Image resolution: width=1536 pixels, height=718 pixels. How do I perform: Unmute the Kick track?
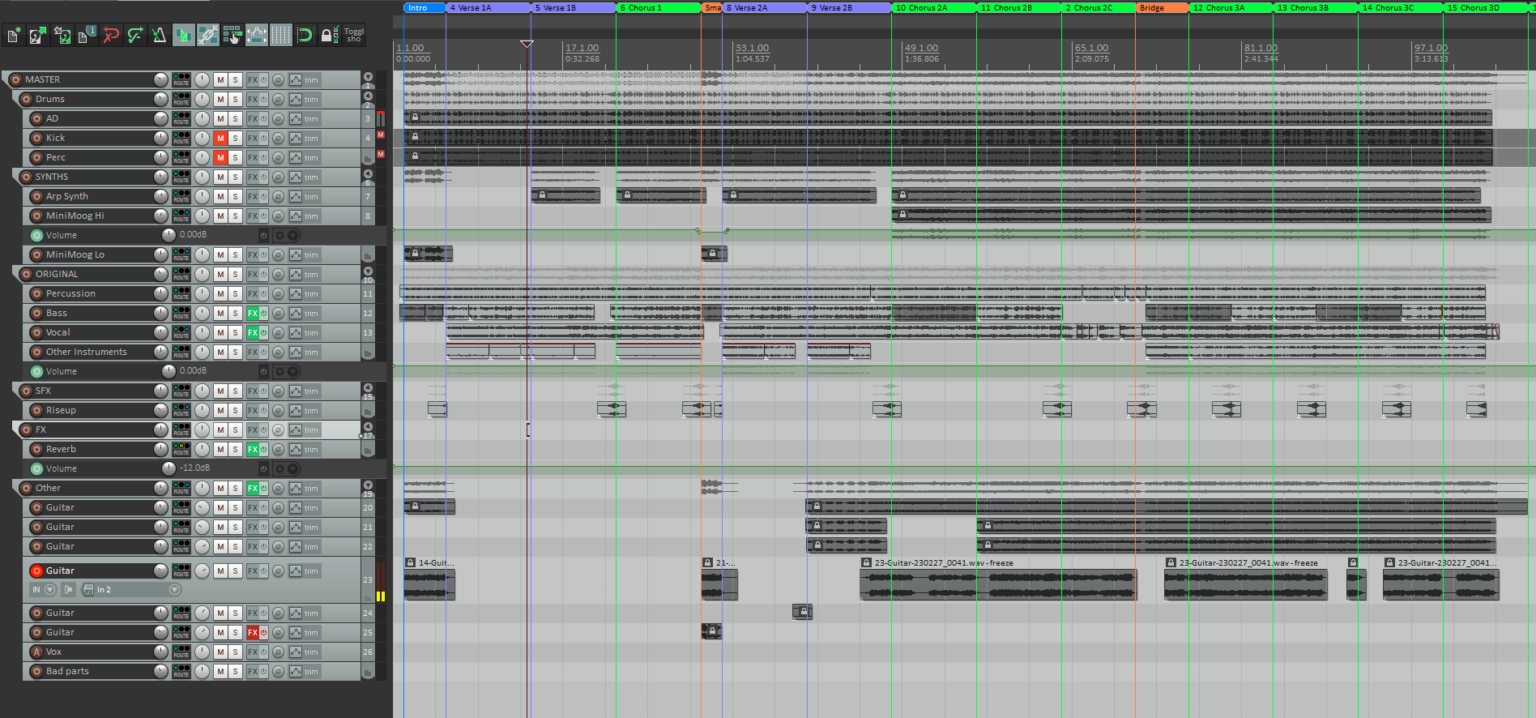click(220, 138)
